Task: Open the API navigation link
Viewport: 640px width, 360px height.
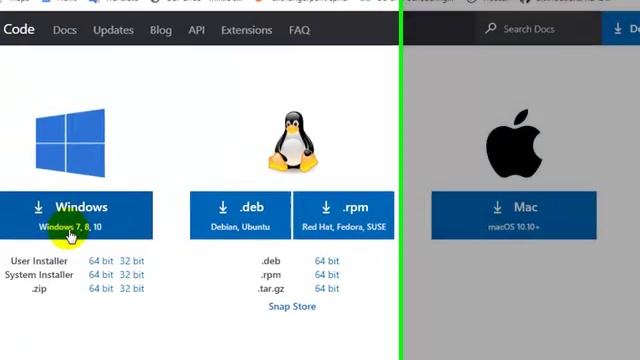Action: click(x=196, y=30)
